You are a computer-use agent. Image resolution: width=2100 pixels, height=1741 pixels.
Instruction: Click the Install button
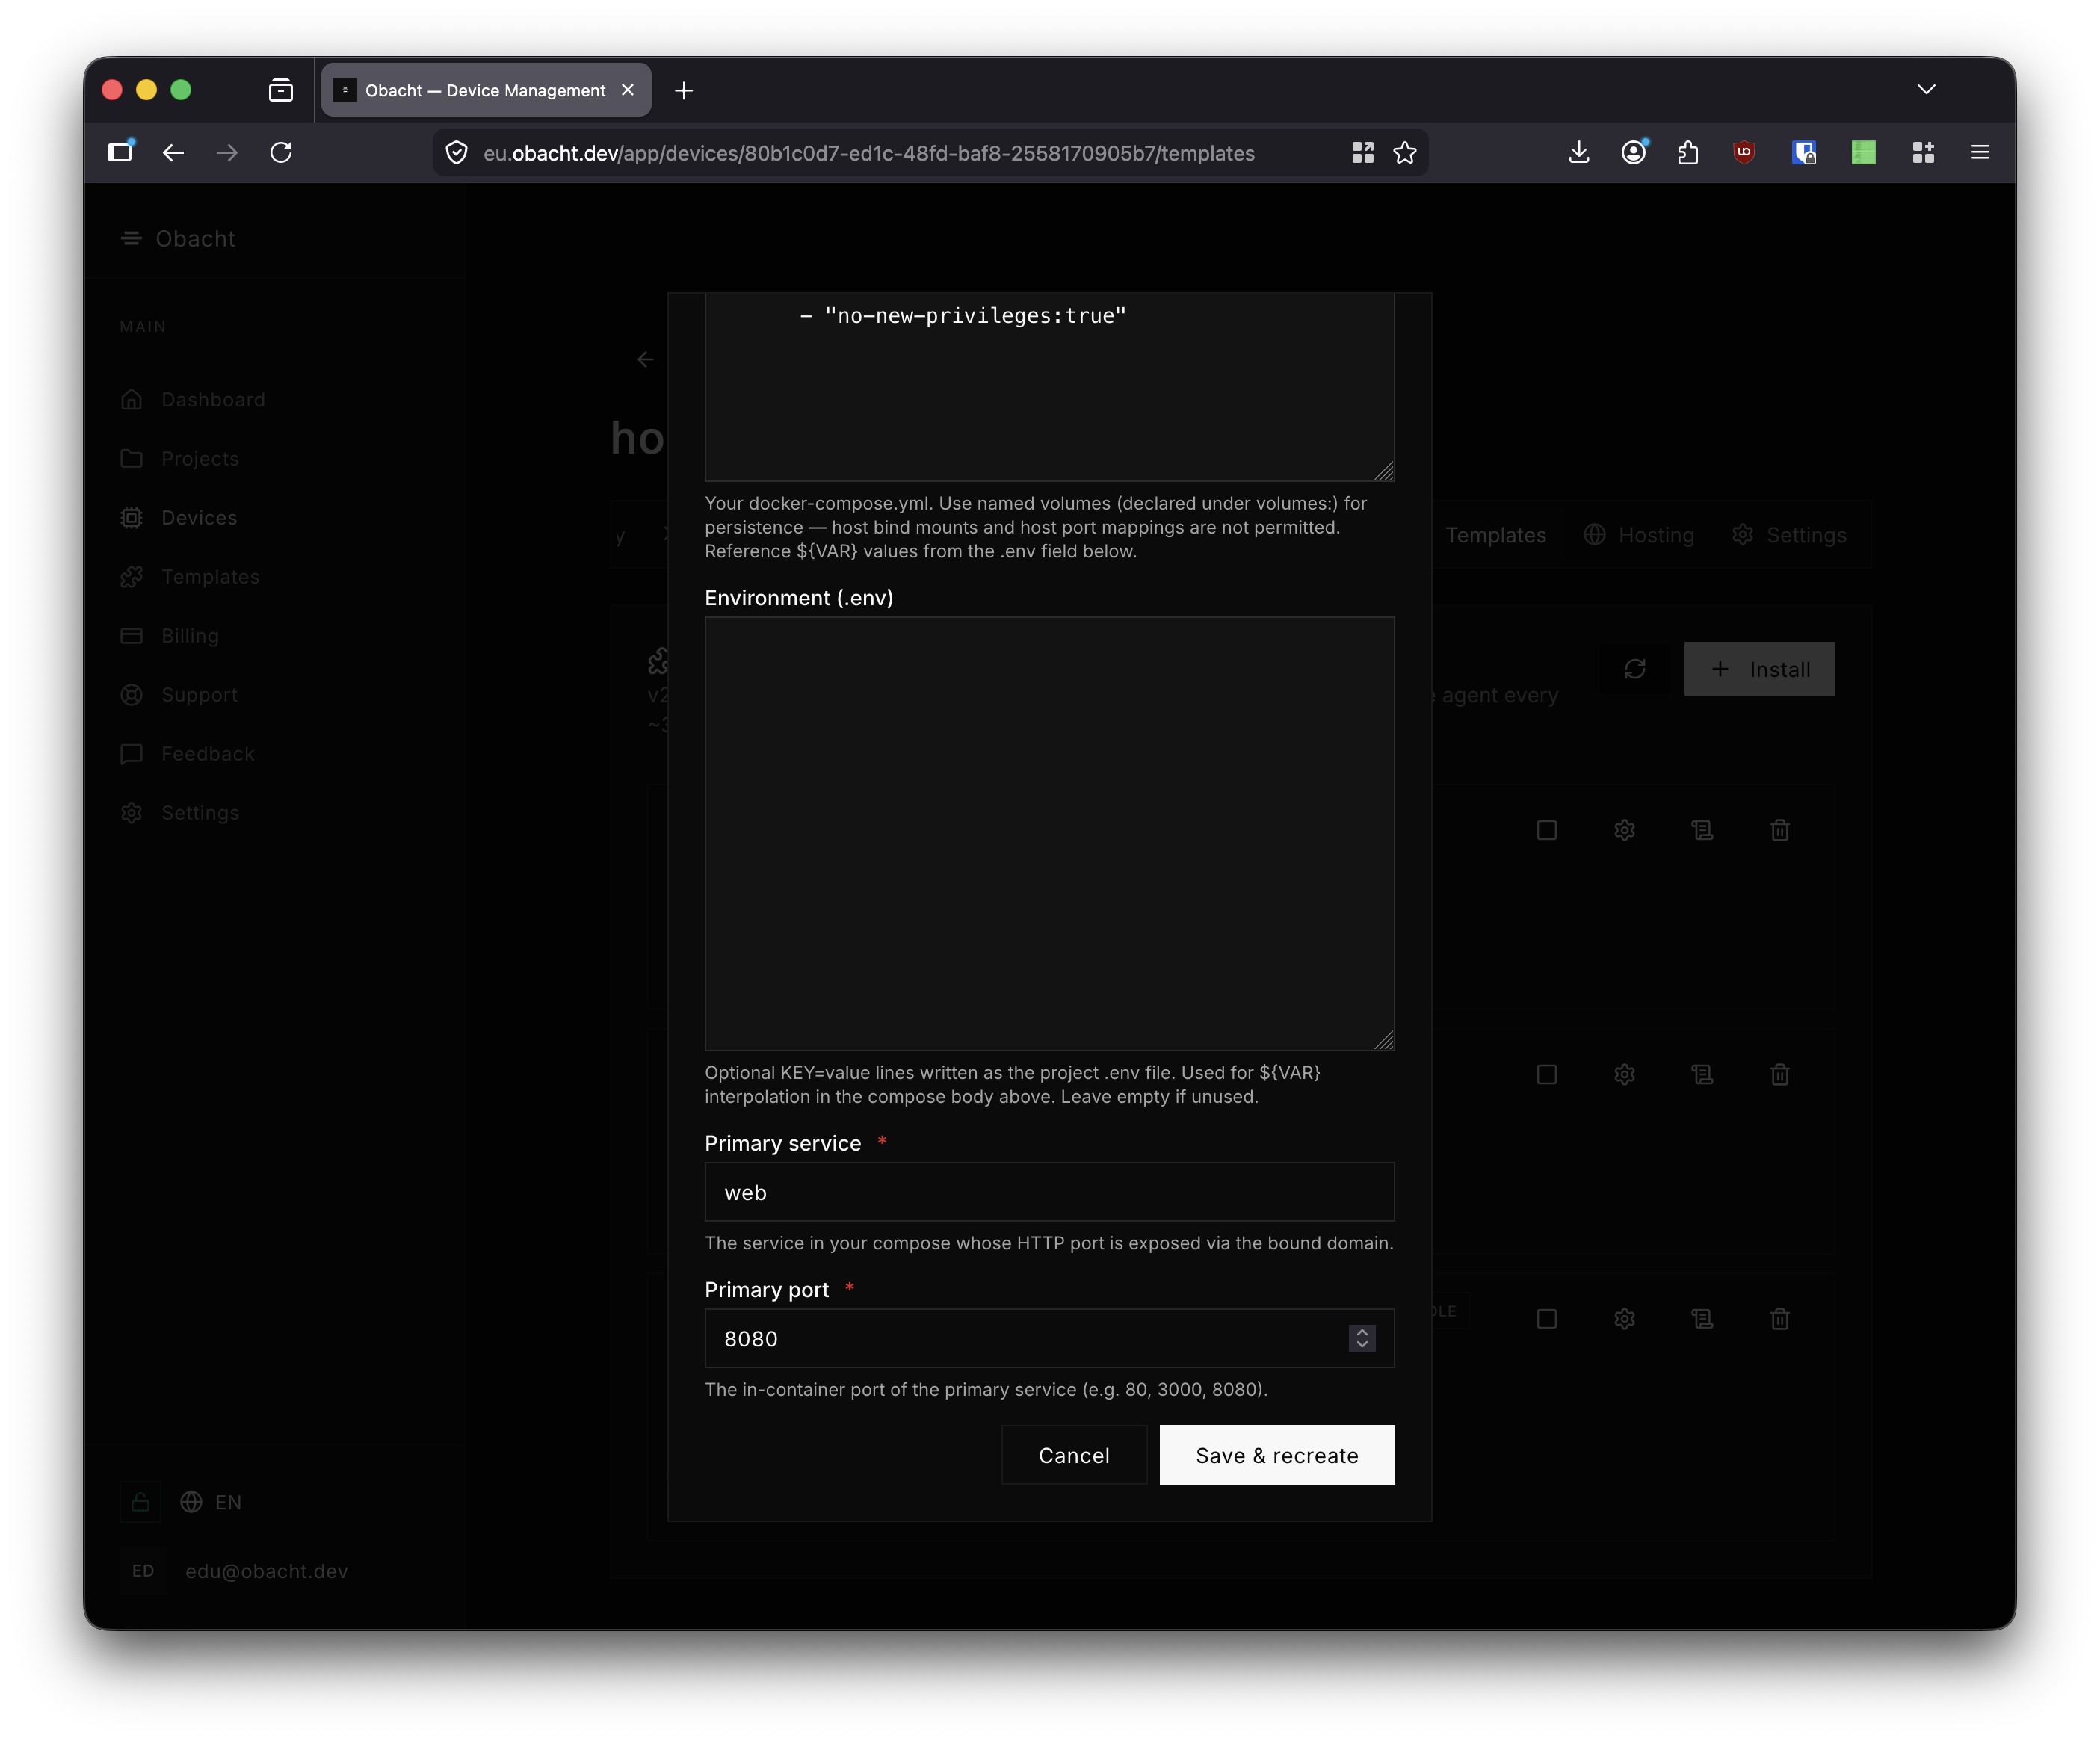[1759, 669]
